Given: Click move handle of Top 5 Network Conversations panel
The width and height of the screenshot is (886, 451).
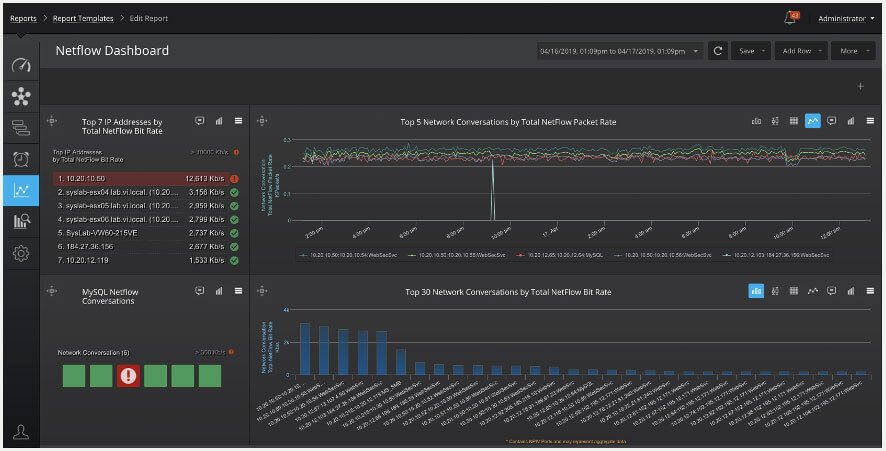Looking at the screenshot, I should (x=262, y=120).
